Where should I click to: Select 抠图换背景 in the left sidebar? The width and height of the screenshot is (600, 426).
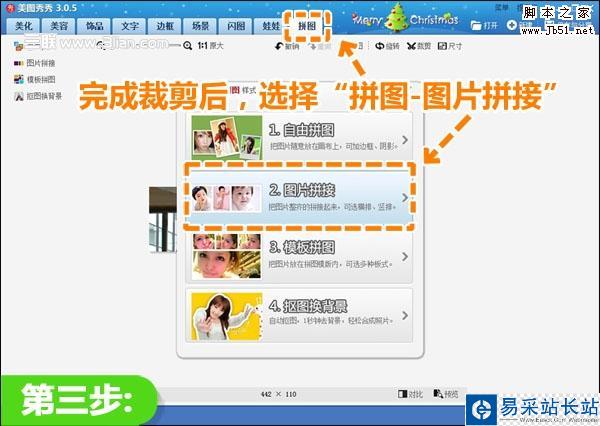pos(38,96)
